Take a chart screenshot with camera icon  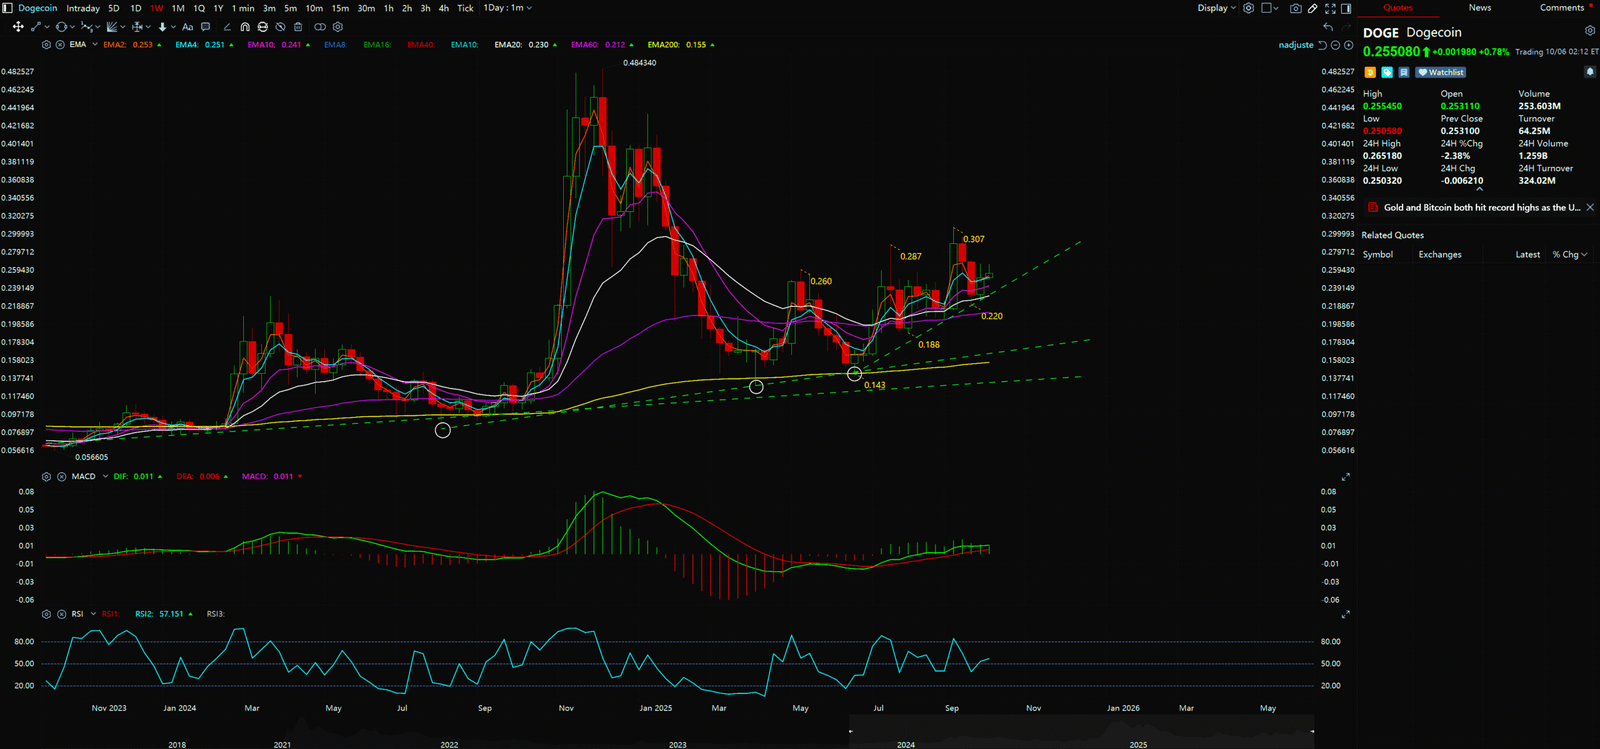pos(1295,8)
